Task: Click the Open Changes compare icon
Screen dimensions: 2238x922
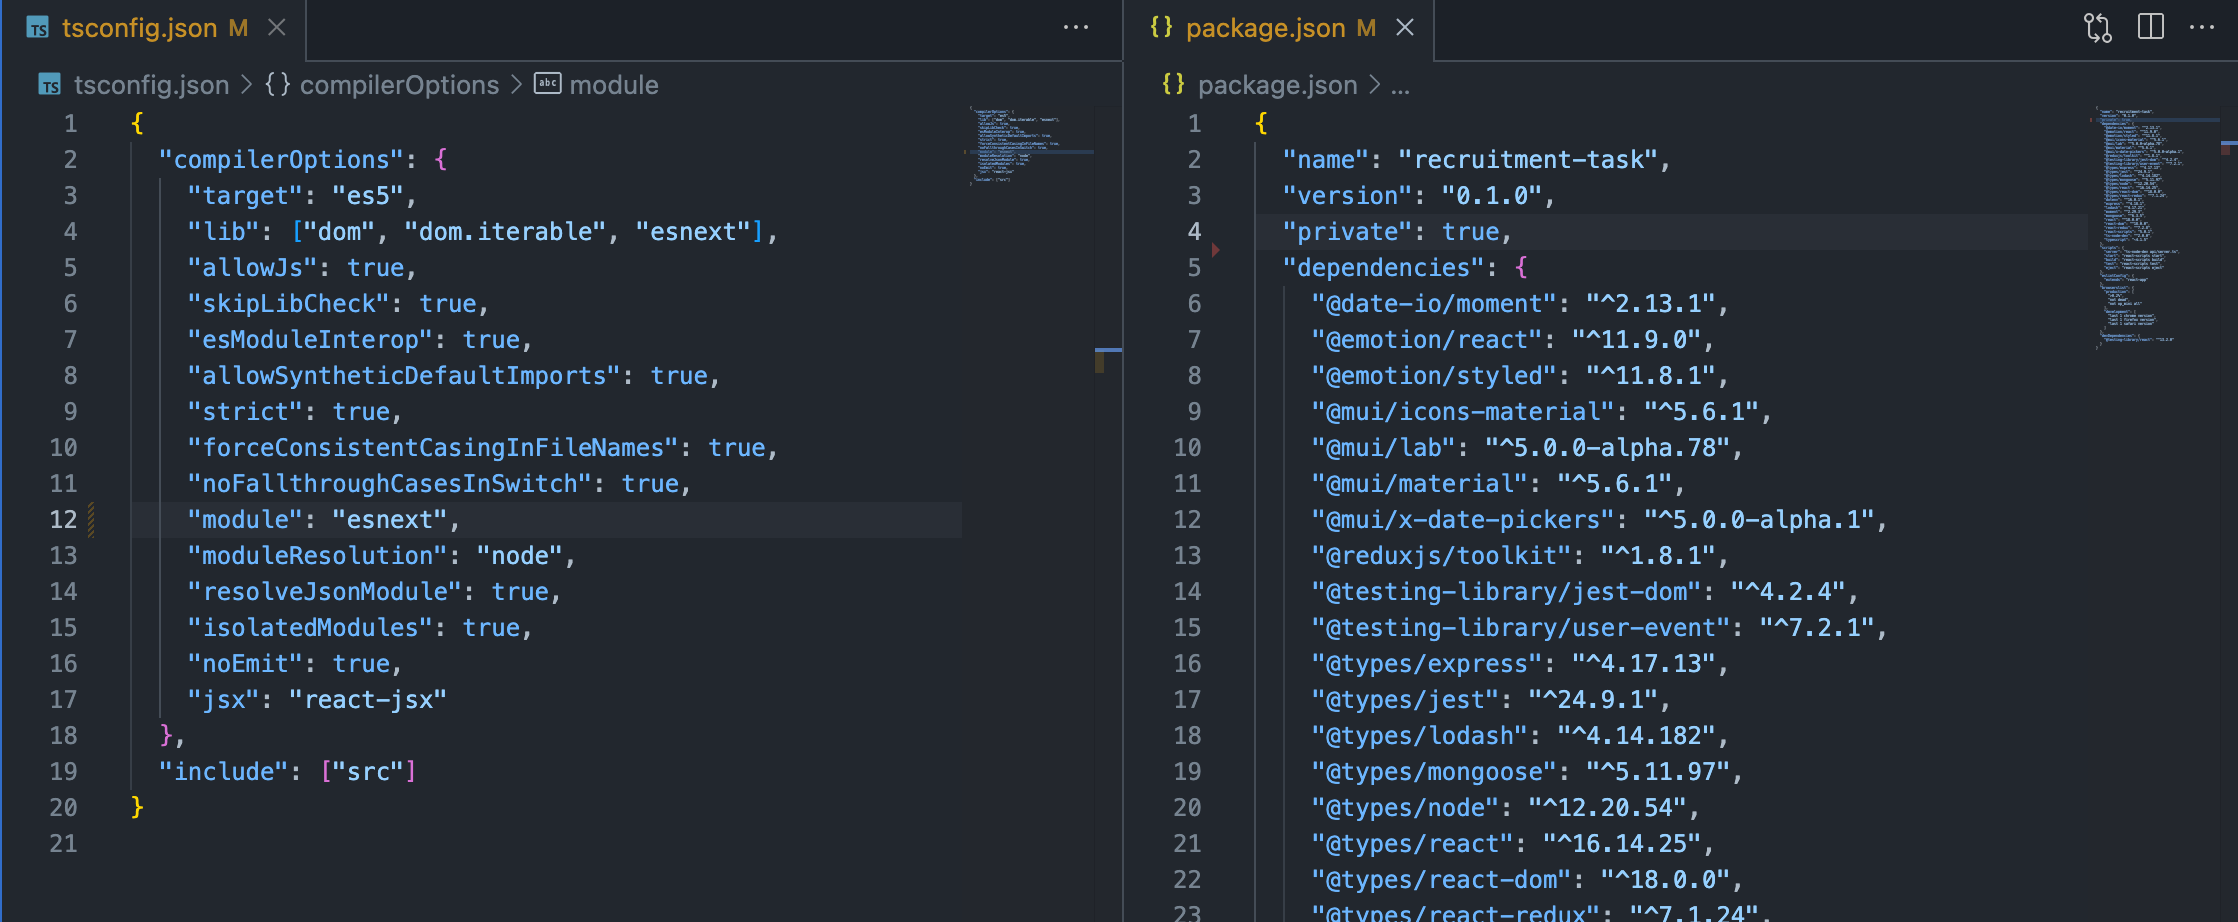Action: click(x=2098, y=28)
